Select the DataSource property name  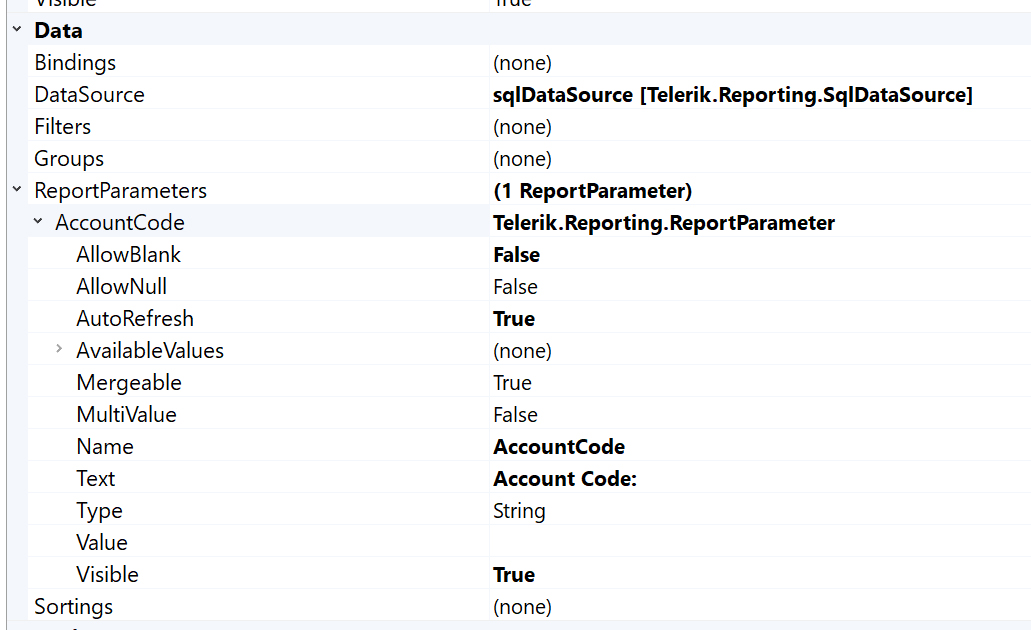pos(89,95)
